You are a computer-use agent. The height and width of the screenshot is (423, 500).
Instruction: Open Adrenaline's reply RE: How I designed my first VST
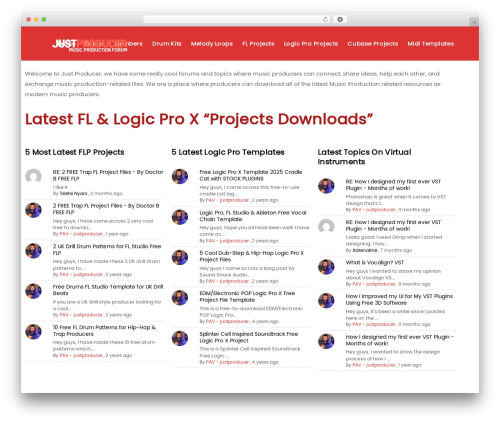click(393, 226)
